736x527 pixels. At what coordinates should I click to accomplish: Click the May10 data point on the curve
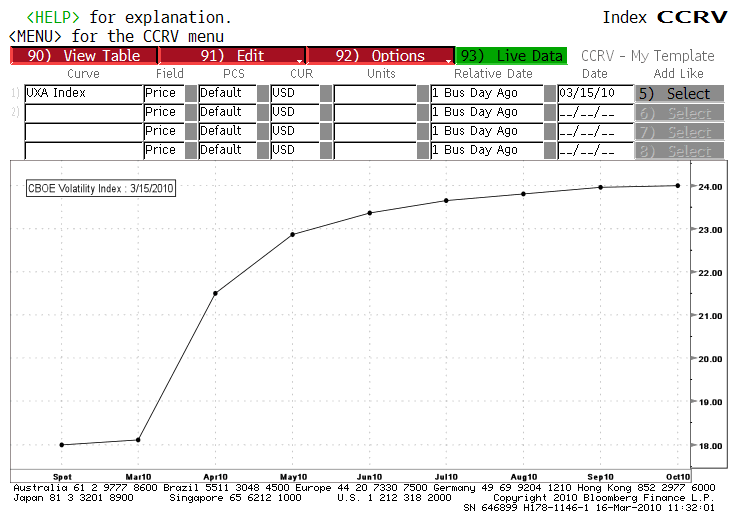pos(292,234)
